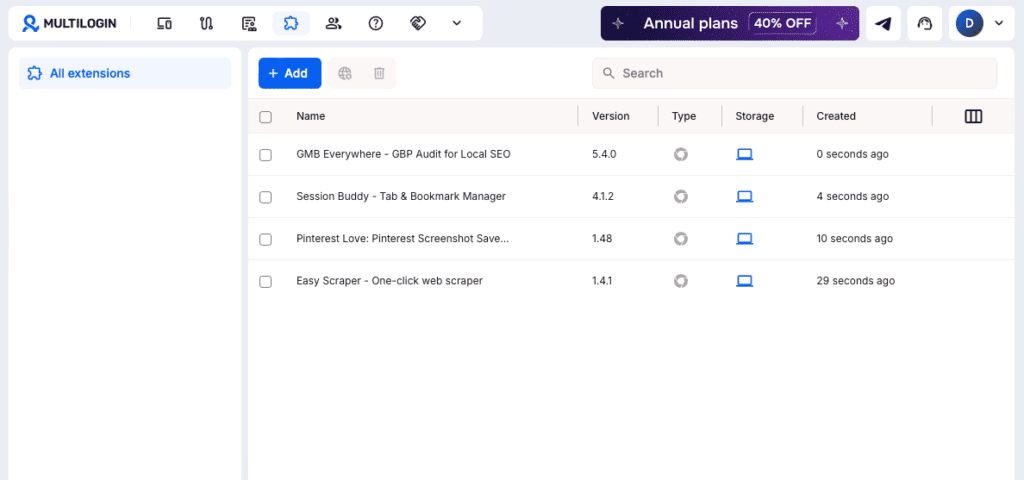Click the D user avatar
The height and width of the screenshot is (480, 1024).
[969, 24]
